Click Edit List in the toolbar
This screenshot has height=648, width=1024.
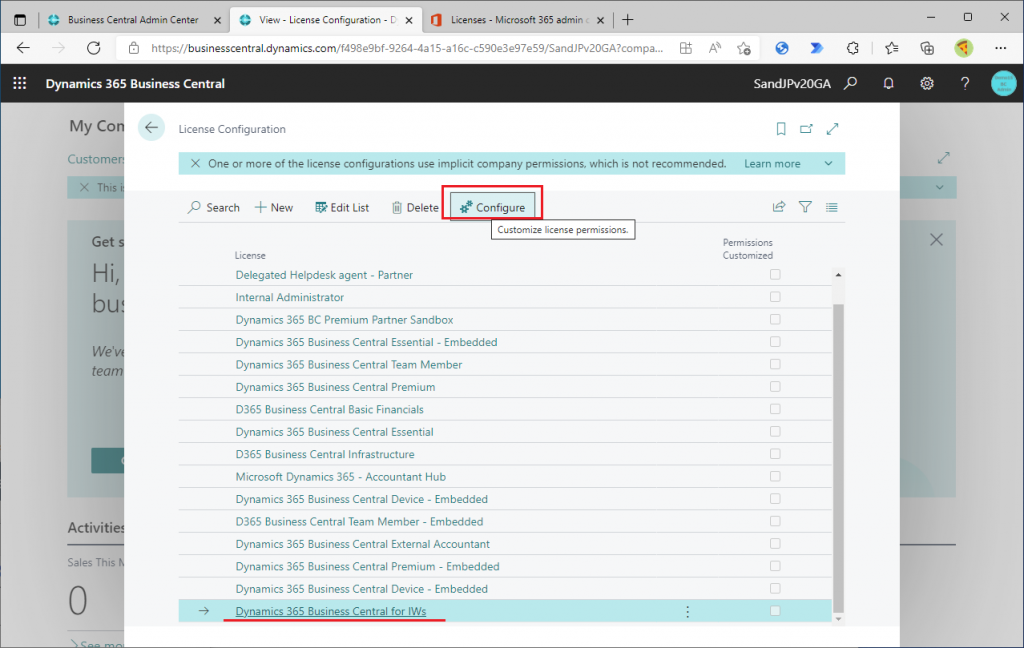342,208
